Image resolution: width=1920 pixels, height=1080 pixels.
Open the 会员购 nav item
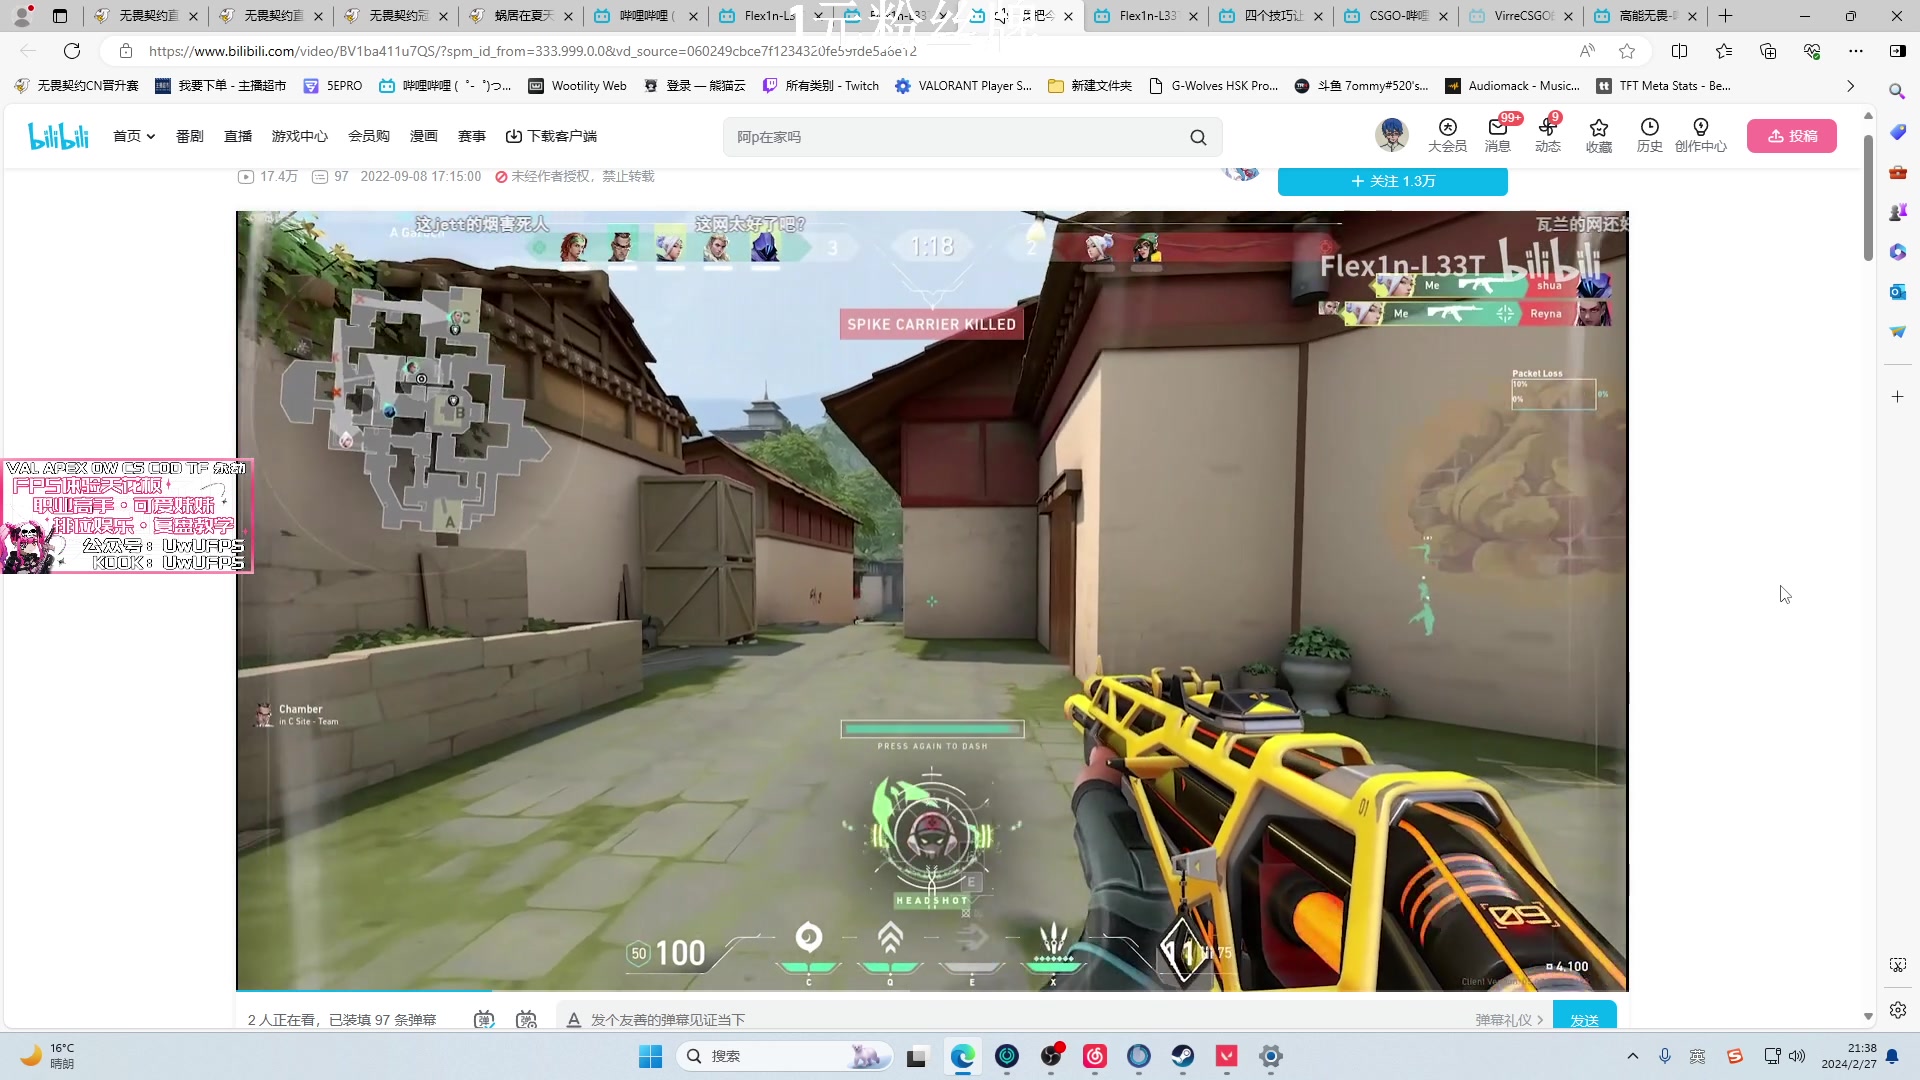coord(368,136)
